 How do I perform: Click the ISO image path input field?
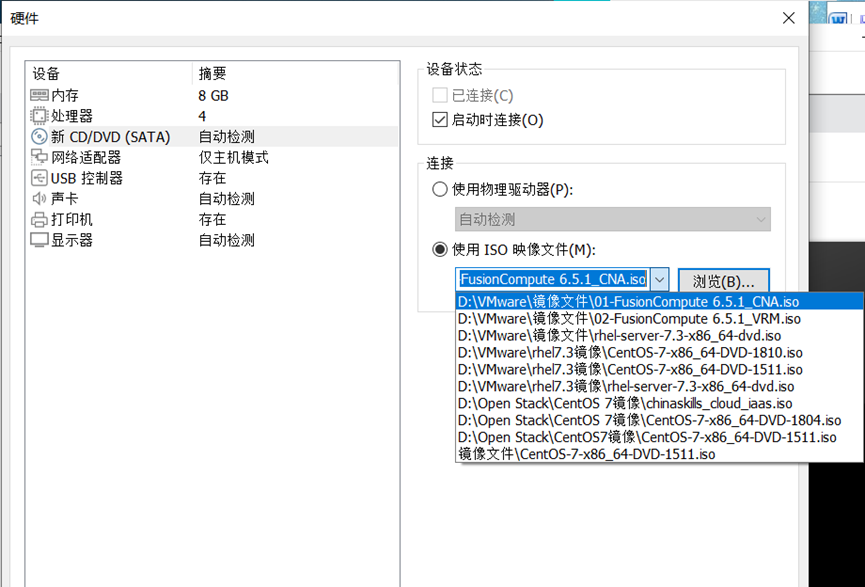pos(553,280)
